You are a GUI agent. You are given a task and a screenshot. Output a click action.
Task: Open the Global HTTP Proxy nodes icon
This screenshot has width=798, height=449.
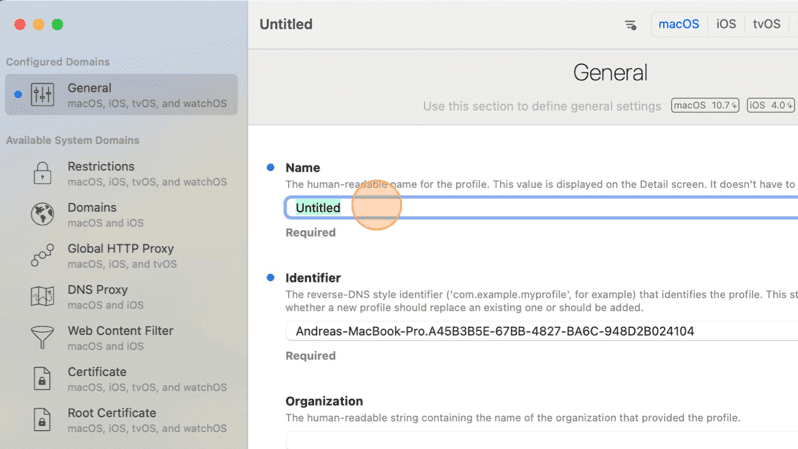point(42,255)
